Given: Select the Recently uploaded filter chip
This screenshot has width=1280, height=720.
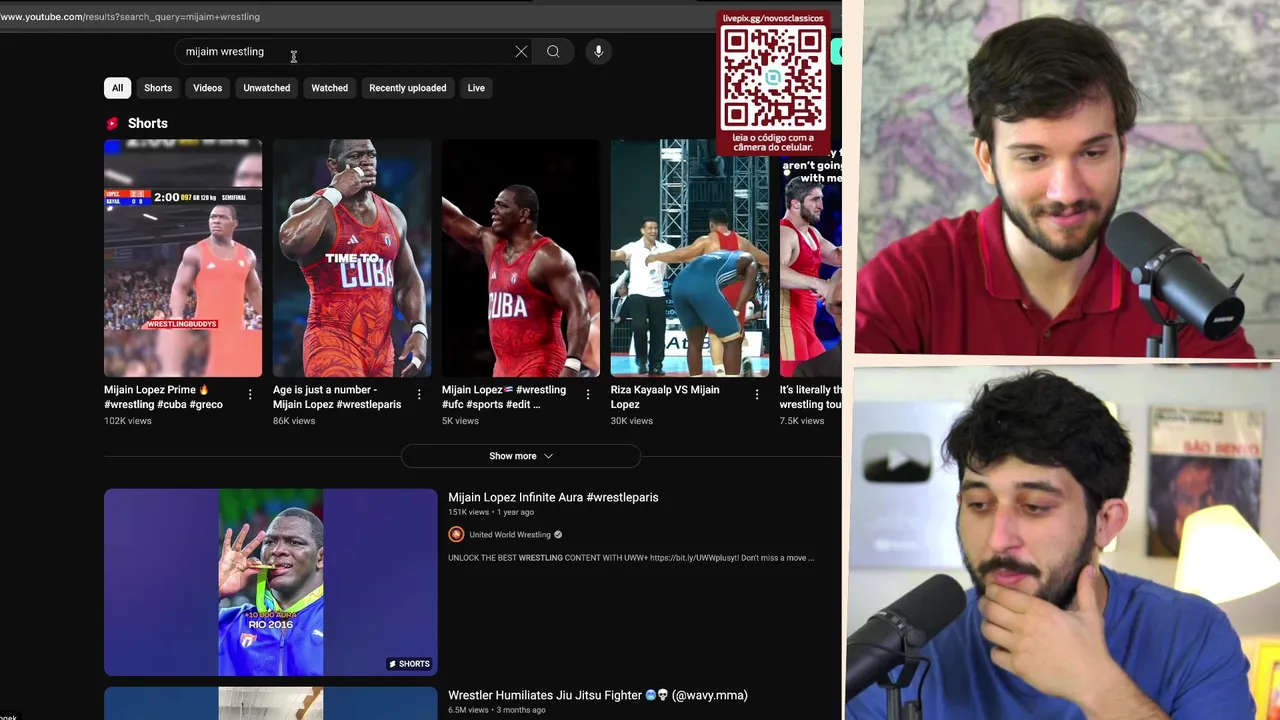Looking at the screenshot, I should pyautogui.click(x=407, y=88).
